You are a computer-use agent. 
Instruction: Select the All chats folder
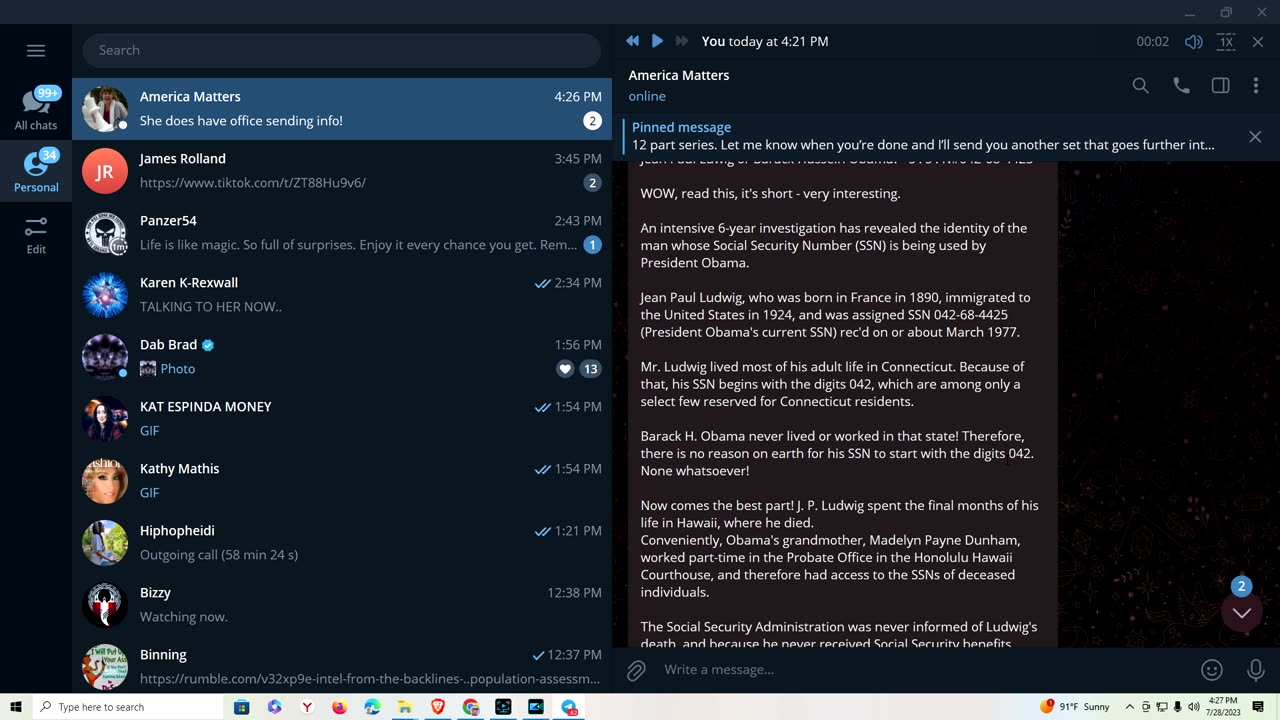[36, 109]
